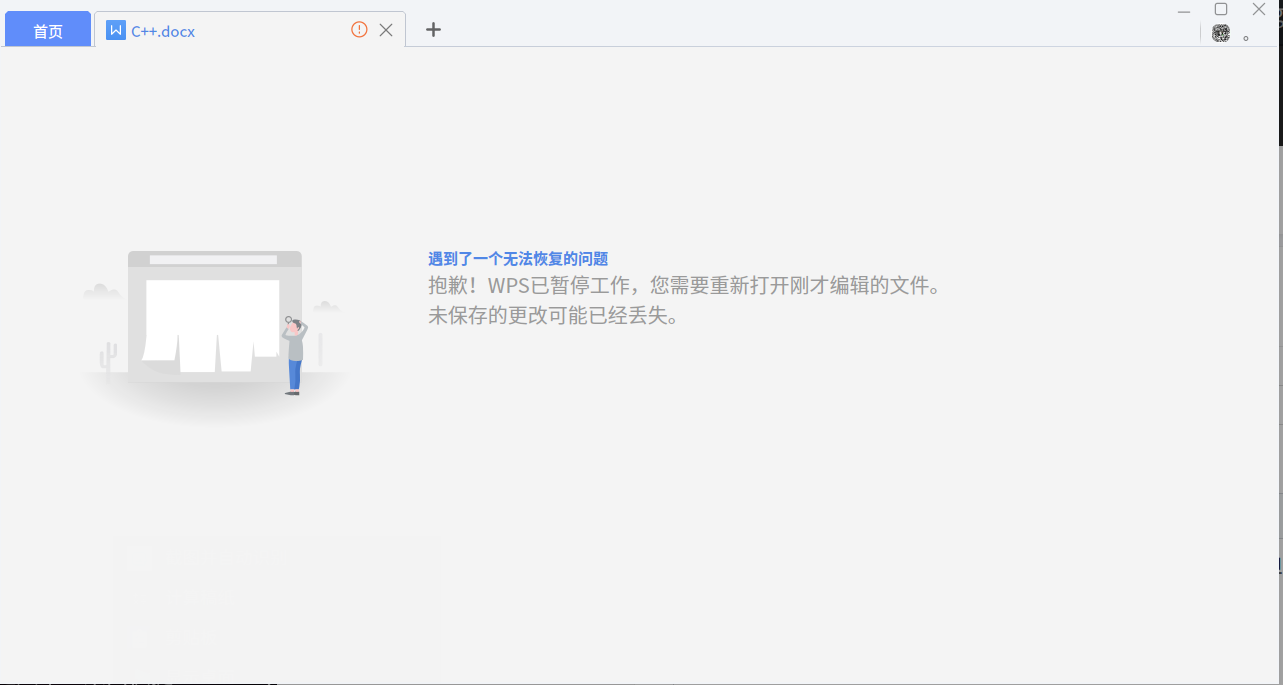1283x685 pixels.
Task: Select the C++.docx document tab
Action: (x=249, y=30)
